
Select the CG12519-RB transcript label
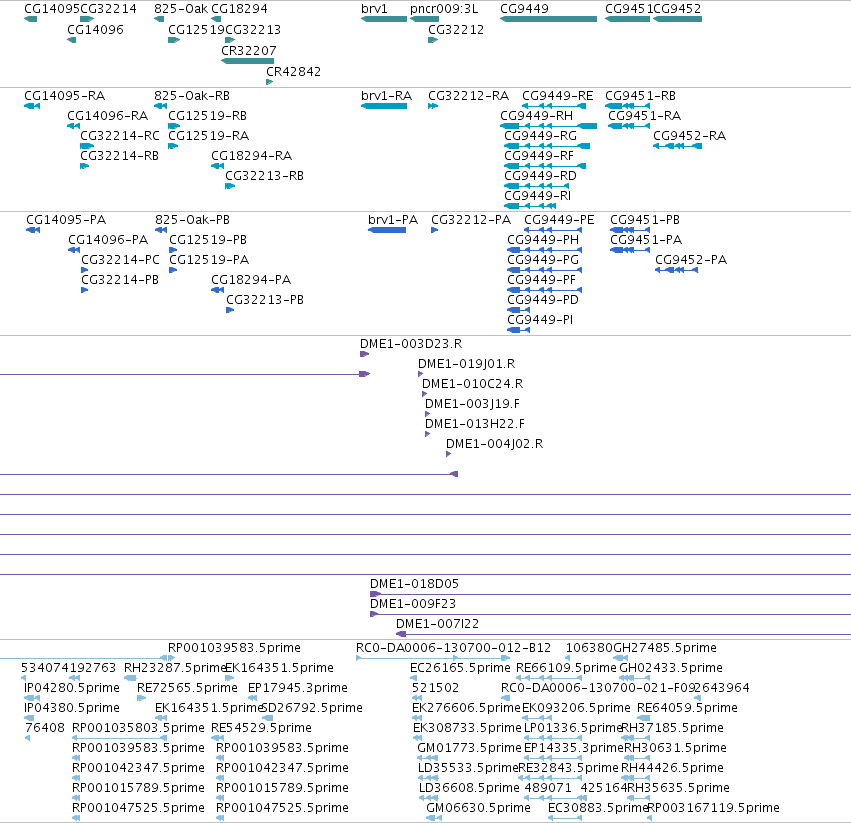[207, 116]
